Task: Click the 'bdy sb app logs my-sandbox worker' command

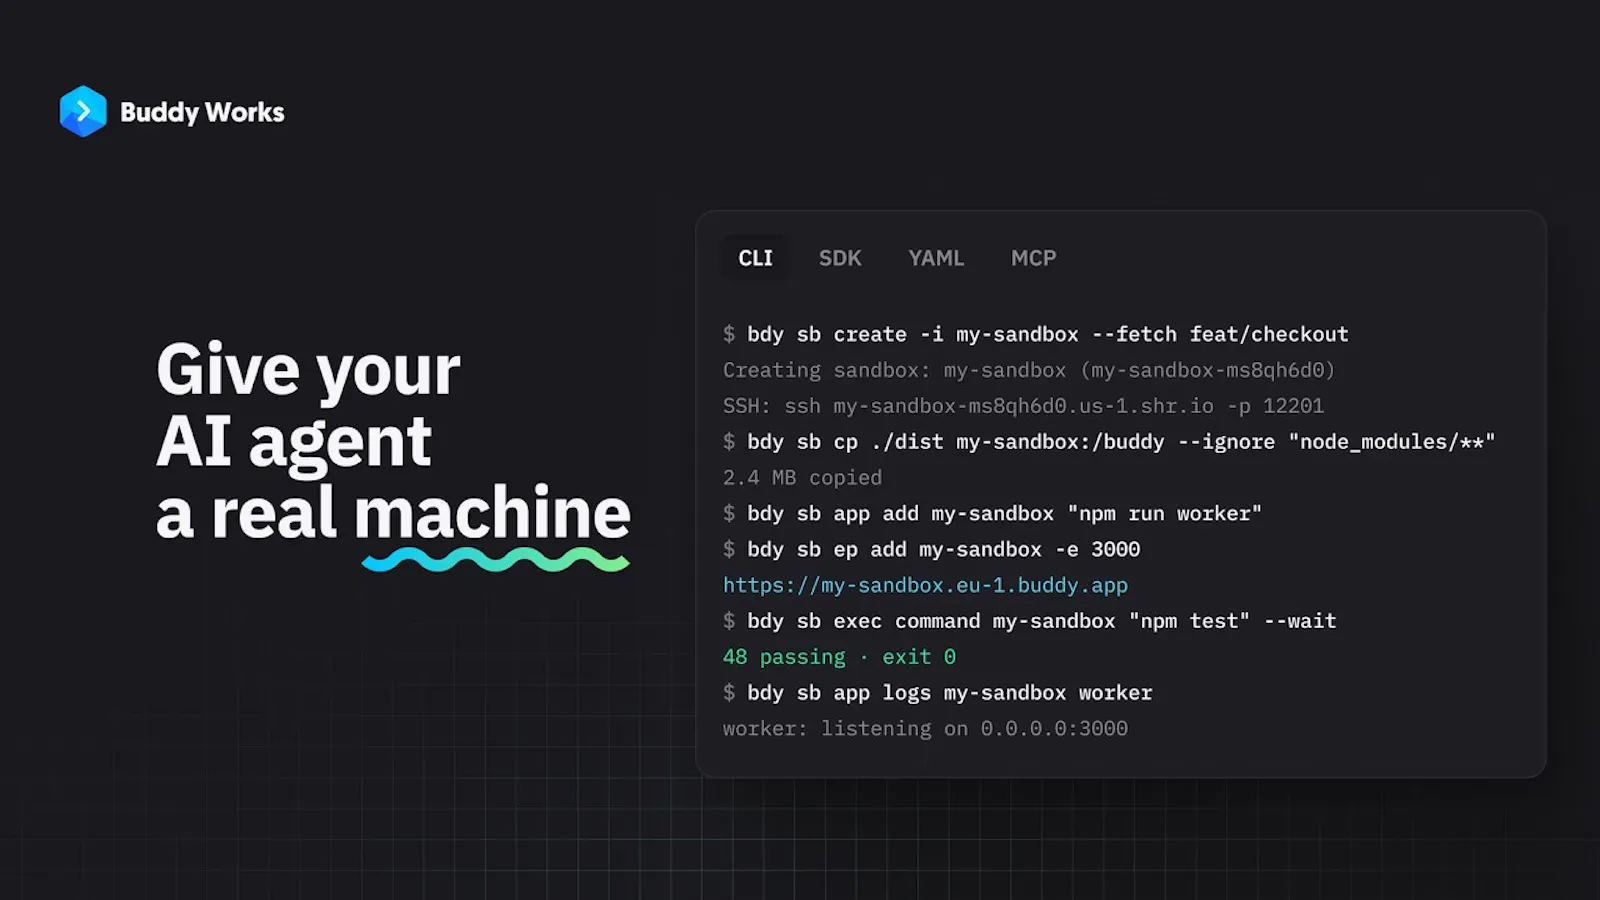Action: click(x=937, y=693)
